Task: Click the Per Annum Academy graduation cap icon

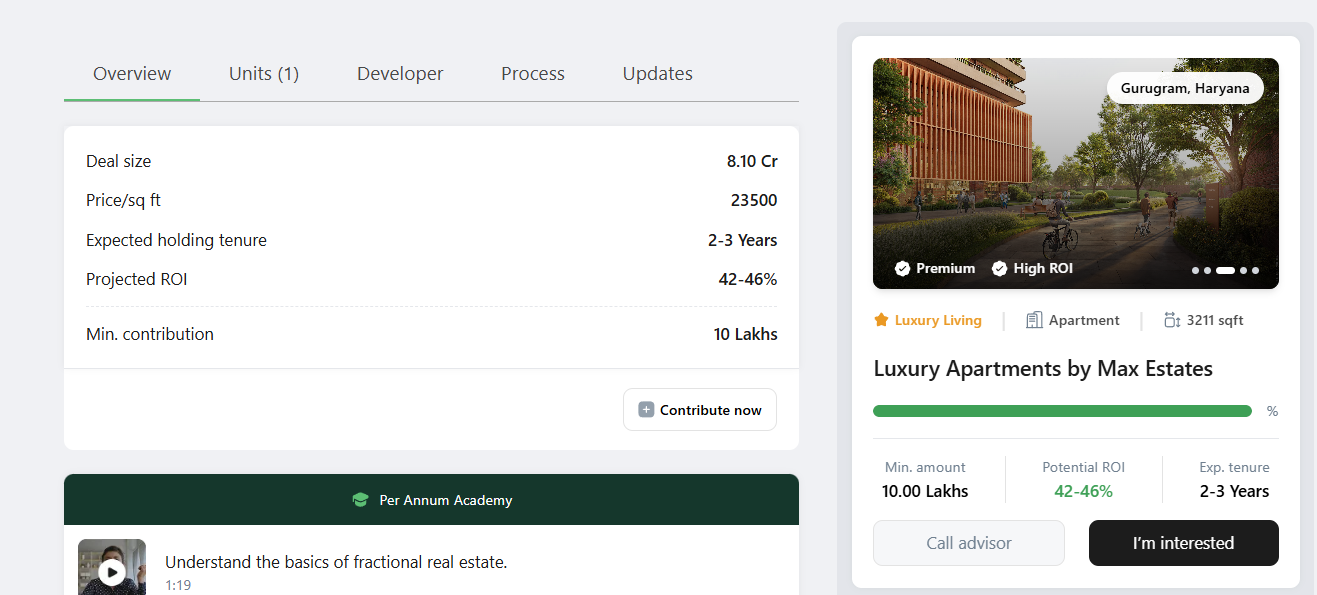Action: point(361,500)
